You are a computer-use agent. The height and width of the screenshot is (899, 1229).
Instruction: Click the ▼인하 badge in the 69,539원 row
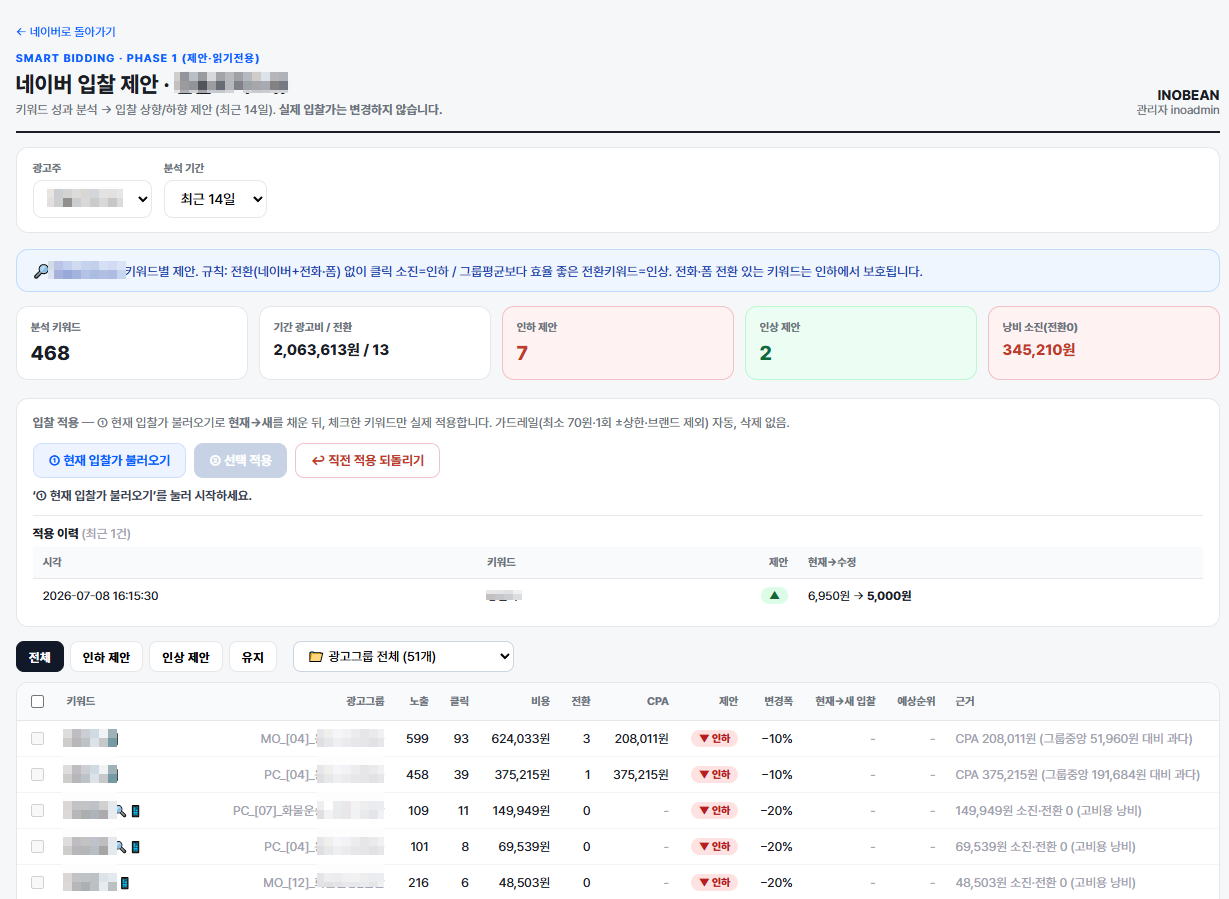tap(714, 847)
